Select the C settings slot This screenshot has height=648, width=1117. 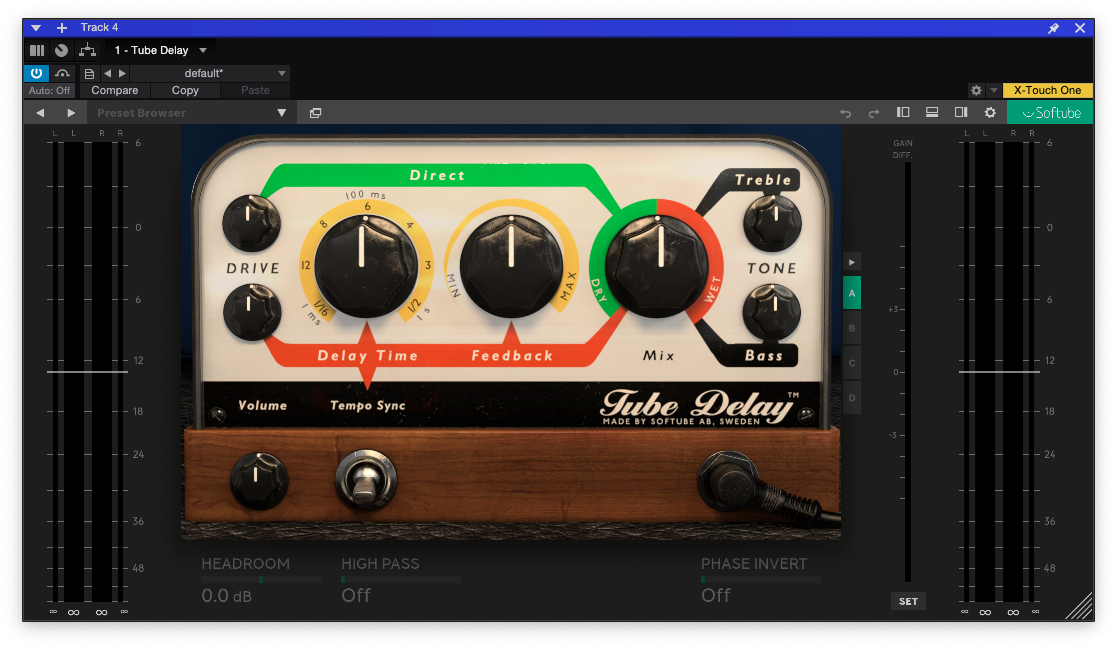(852, 363)
